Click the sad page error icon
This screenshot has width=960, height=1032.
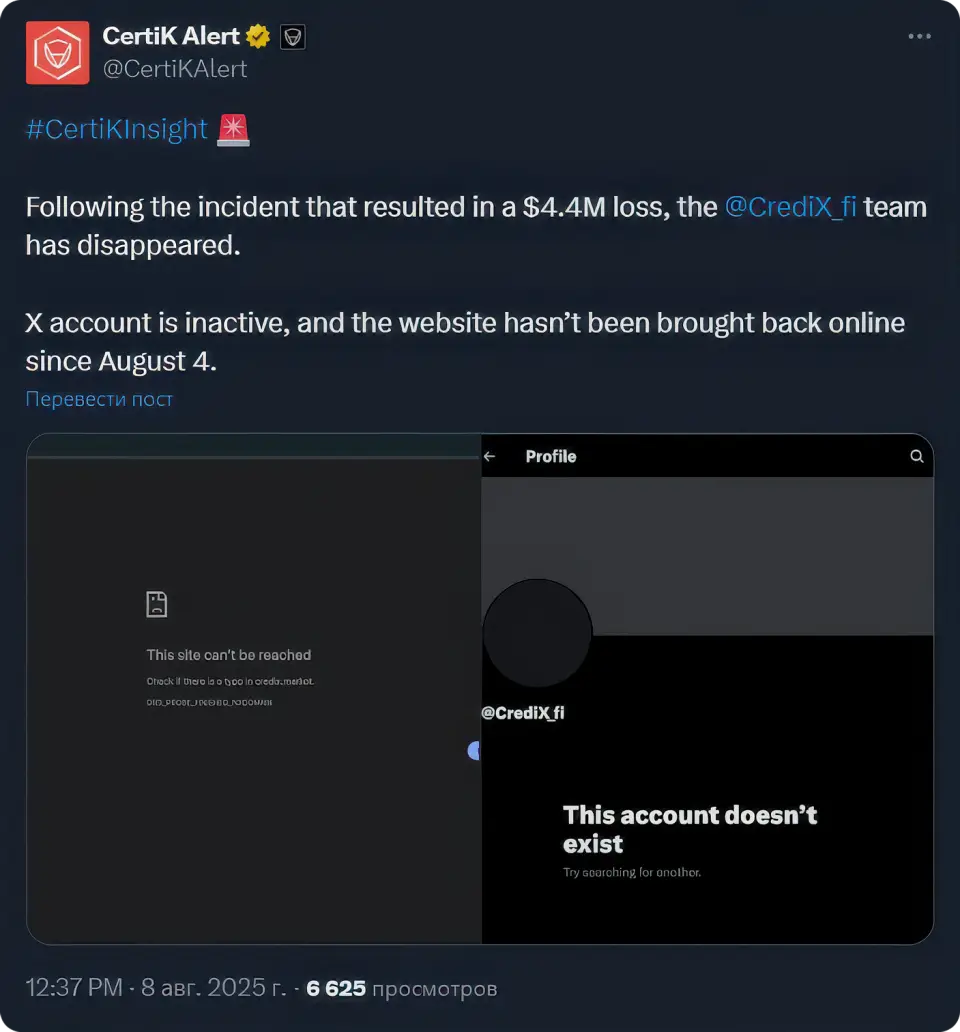157,604
